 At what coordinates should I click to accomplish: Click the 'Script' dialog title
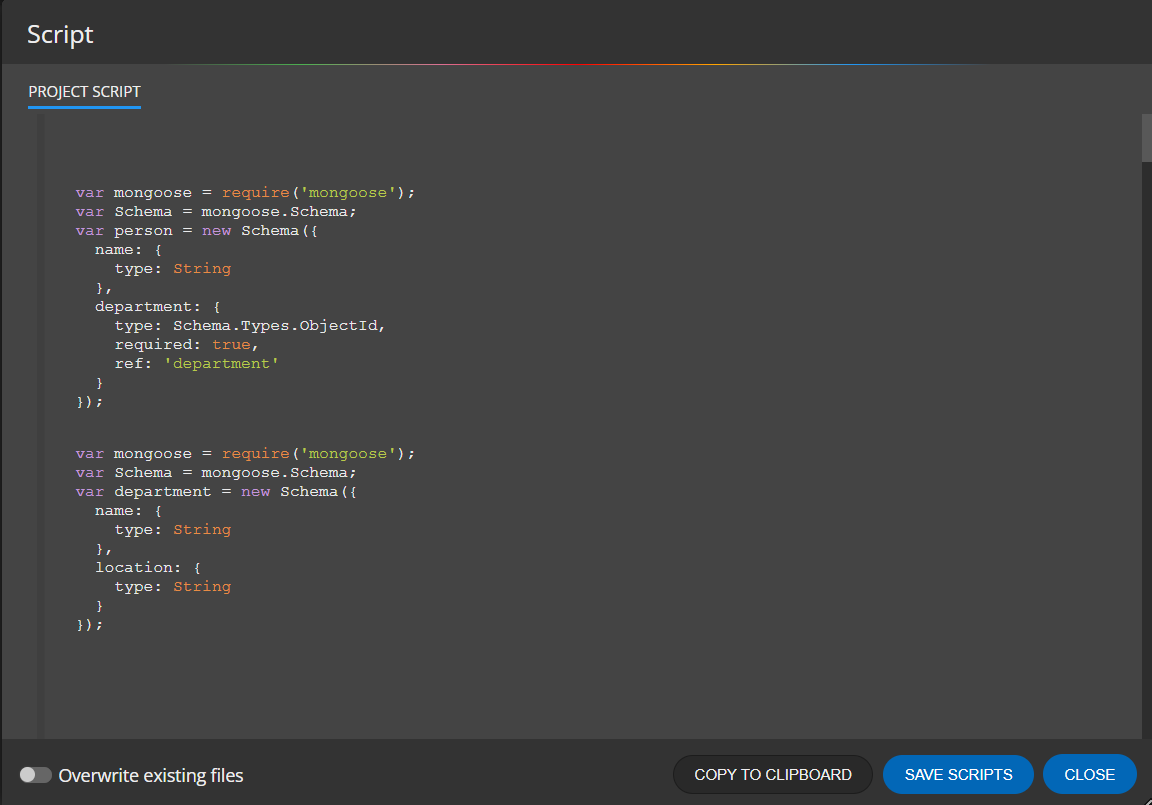[60, 34]
